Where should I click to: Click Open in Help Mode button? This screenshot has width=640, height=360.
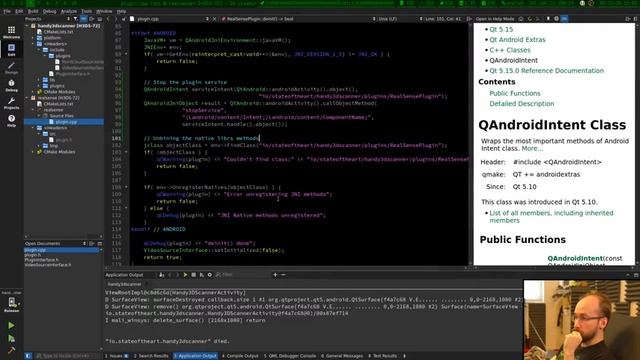(495, 19)
